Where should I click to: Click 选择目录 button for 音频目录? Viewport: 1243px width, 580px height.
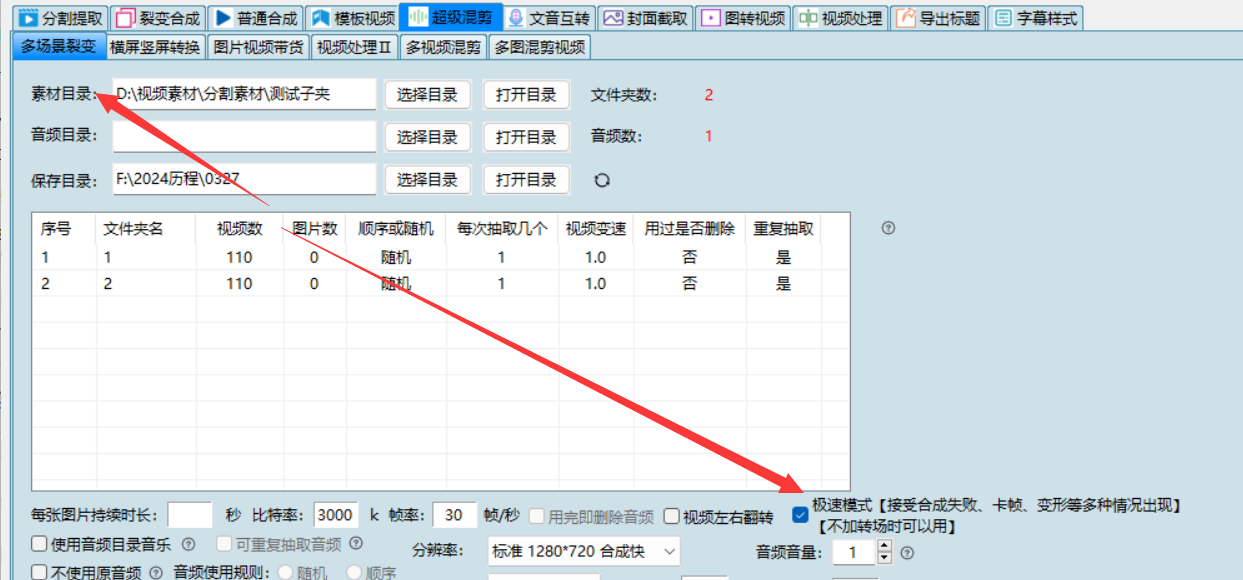(x=427, y=137)
